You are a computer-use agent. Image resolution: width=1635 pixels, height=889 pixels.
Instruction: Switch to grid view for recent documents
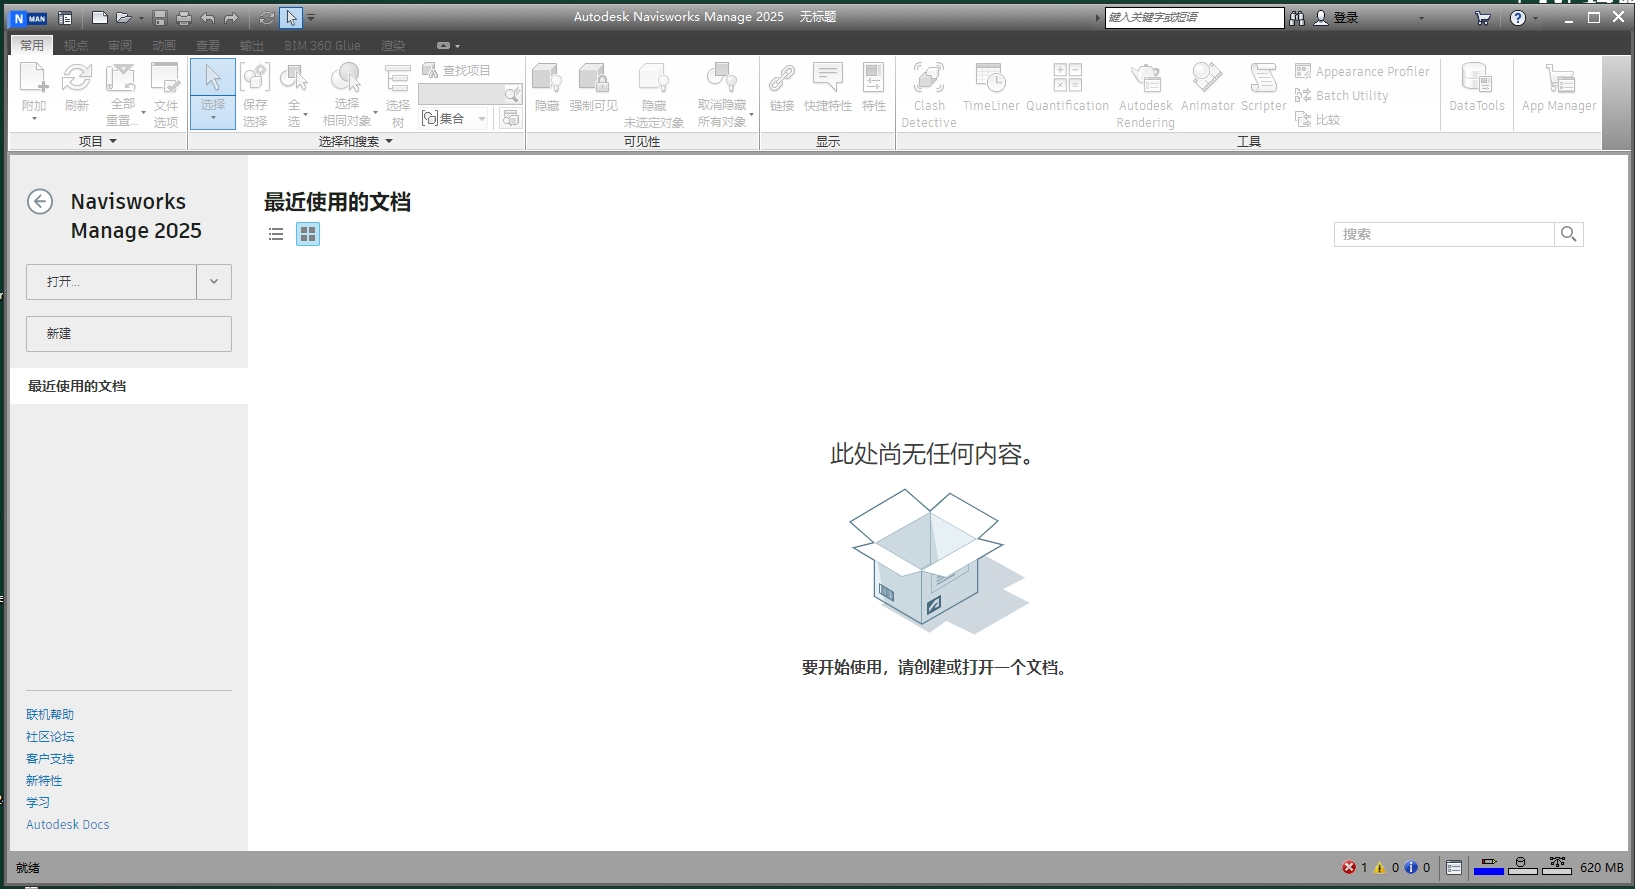308,234
